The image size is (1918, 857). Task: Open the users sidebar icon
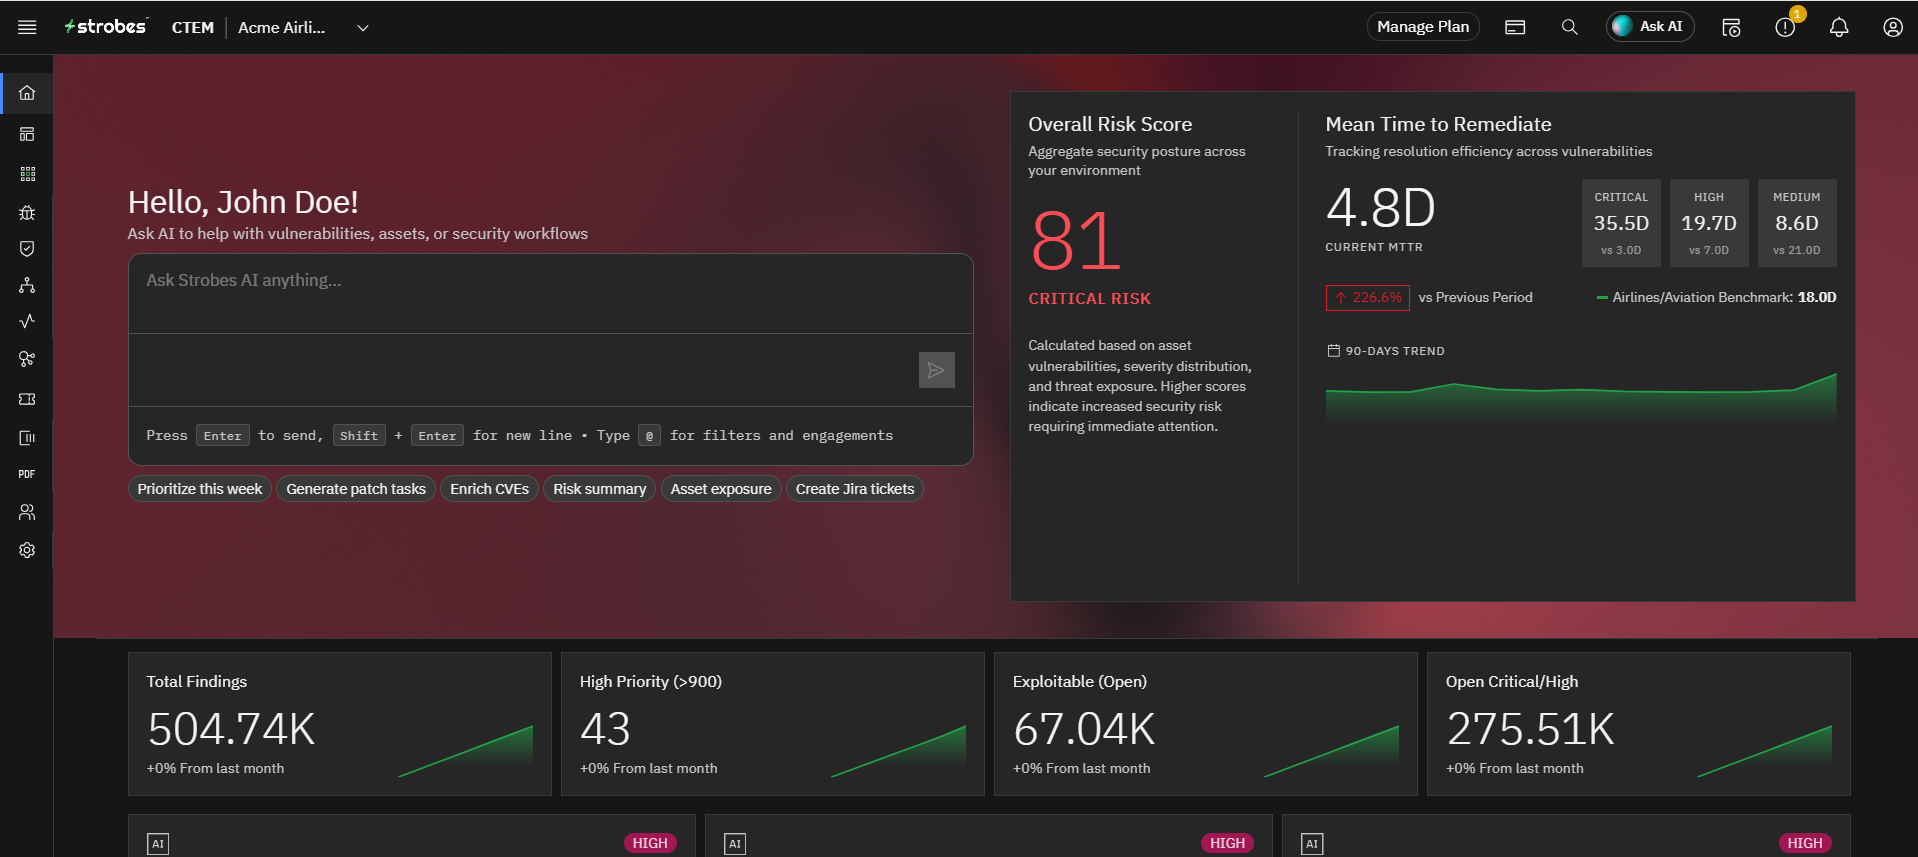coord(27,512)
